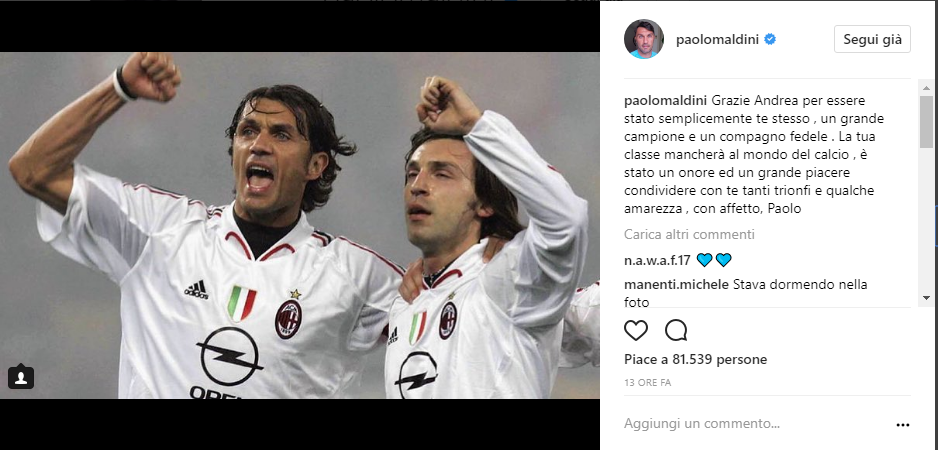Open the three-dot more options menu
The image size is (938, 450).
(903, 425)
